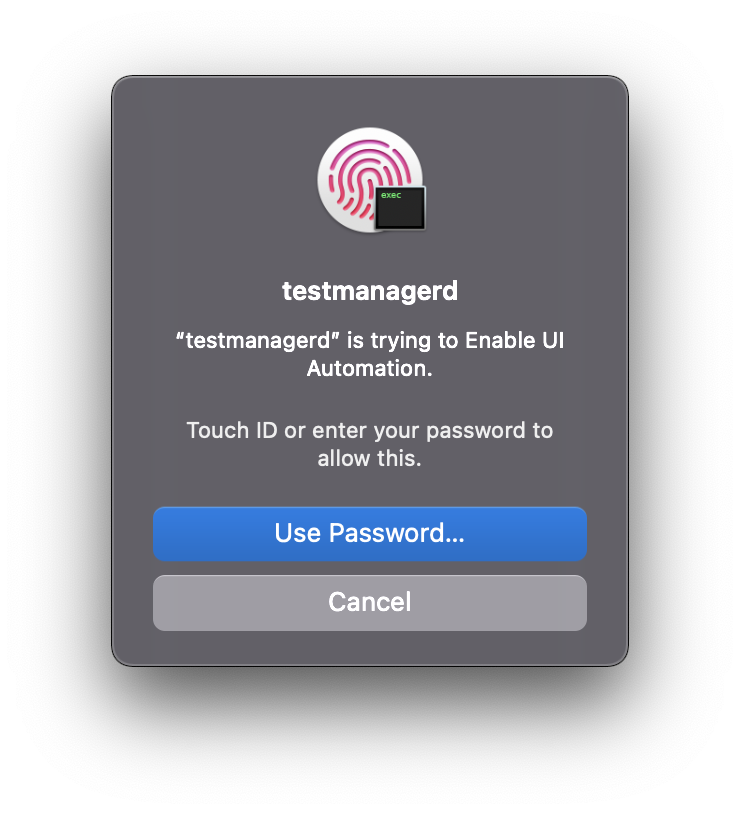This screenshot has width=740, height=814.
Task: Click the gray button labeled Cancel
Action: [370, 603]
